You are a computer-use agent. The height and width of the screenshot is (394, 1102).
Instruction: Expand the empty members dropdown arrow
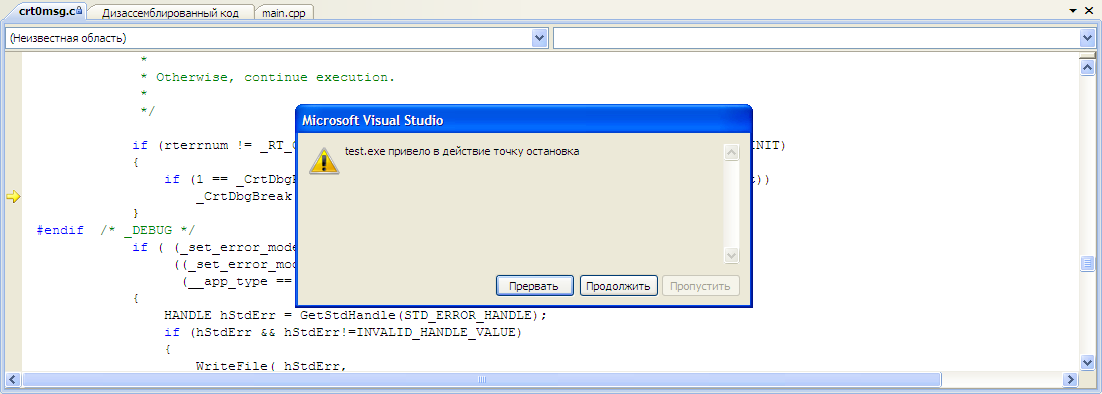tap(1087, 38)
